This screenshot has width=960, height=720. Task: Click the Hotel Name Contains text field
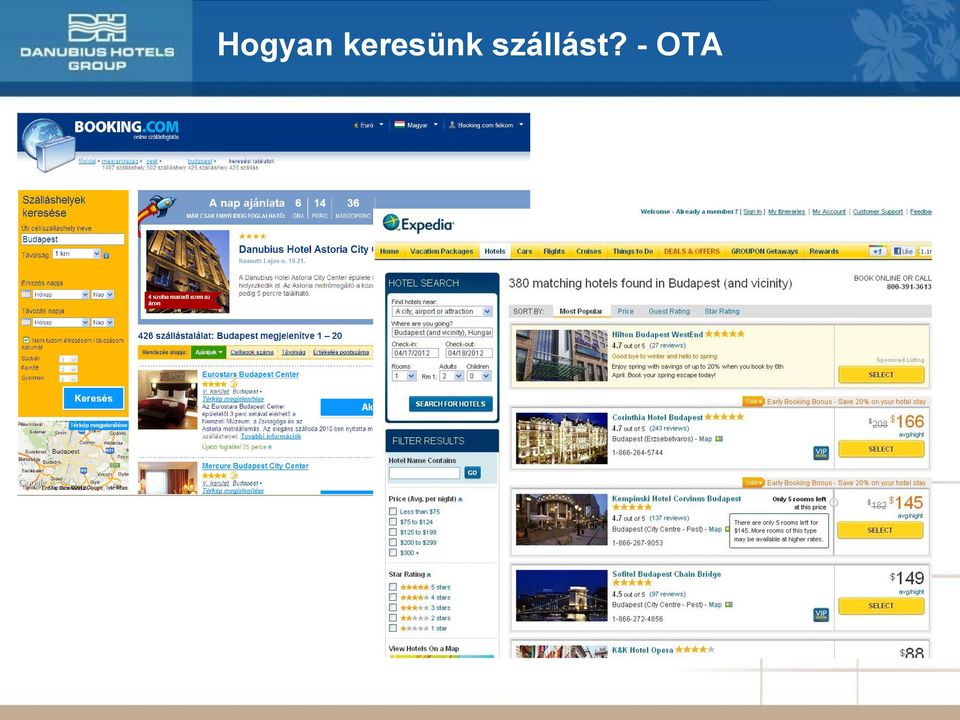click(424, 473)
